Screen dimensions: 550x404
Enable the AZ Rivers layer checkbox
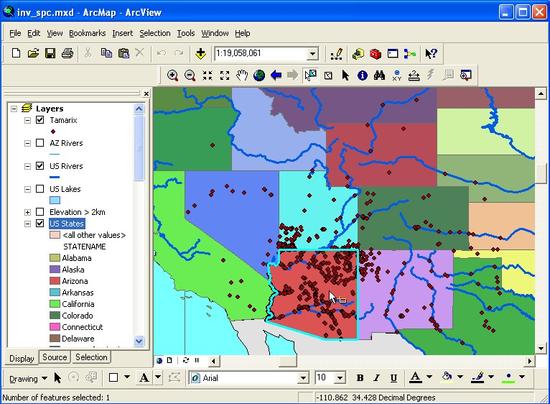[40, 143]
